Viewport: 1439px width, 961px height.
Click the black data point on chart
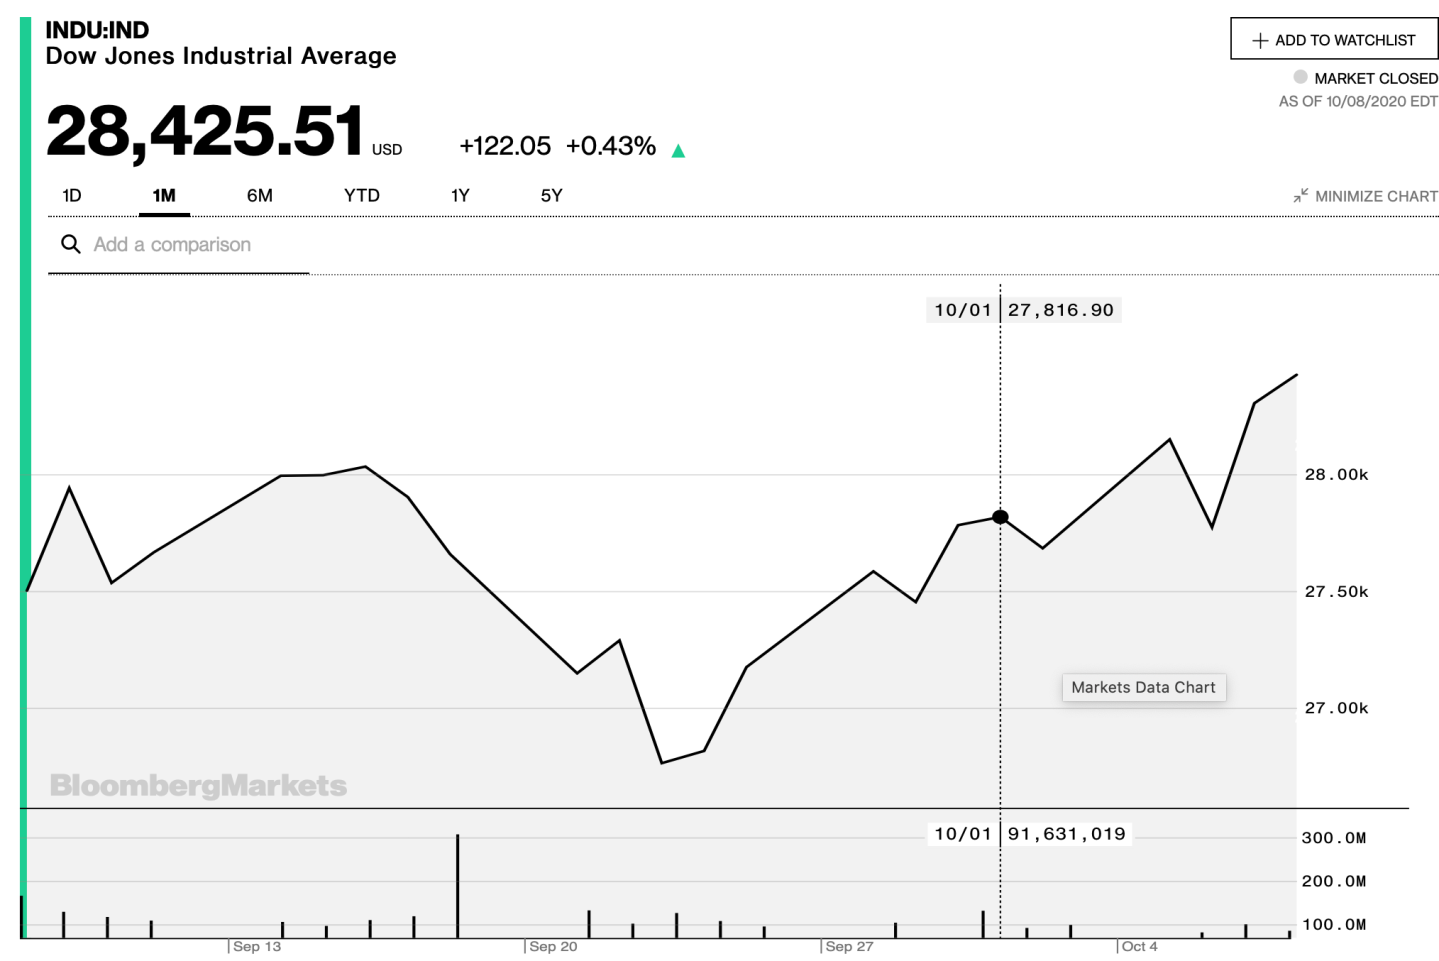[1000, 517]
